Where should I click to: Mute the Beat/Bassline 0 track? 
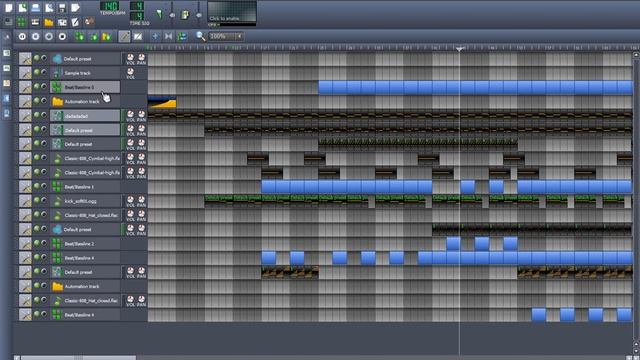click(x=37, y=87)
